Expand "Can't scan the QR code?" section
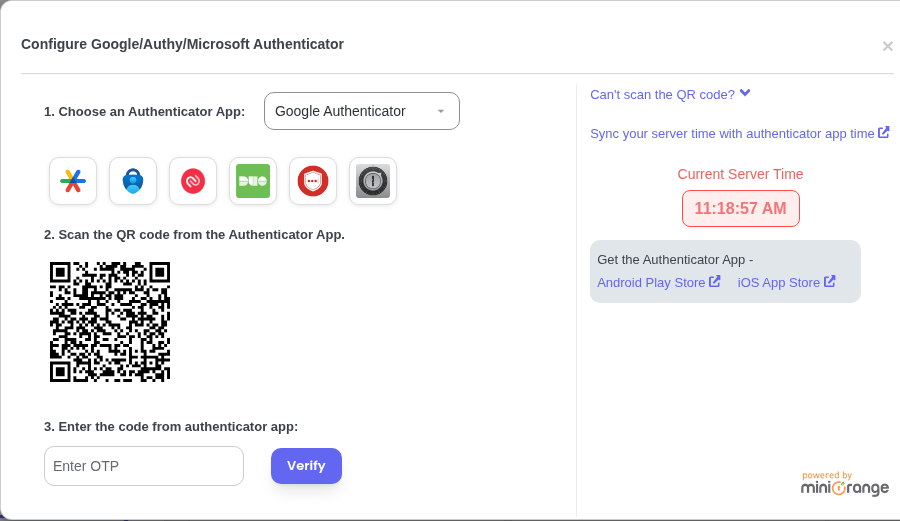The height and width of the screenshot is (521, 900). (x=670, y=94)
